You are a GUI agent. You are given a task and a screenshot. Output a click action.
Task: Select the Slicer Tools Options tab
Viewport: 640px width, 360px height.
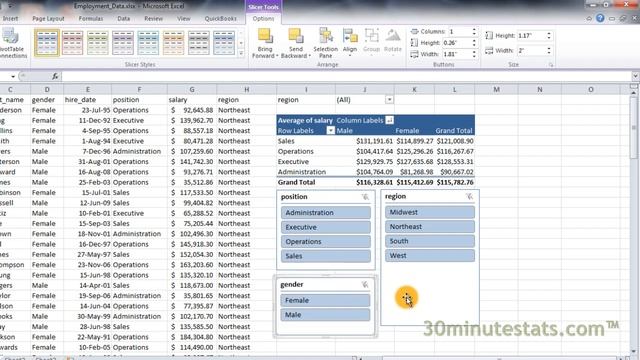263,19
